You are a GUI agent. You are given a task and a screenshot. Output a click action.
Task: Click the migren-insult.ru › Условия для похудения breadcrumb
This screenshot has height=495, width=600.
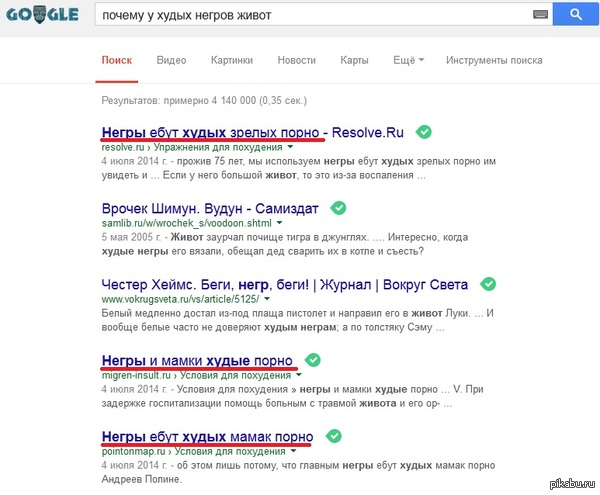[196, 375]
